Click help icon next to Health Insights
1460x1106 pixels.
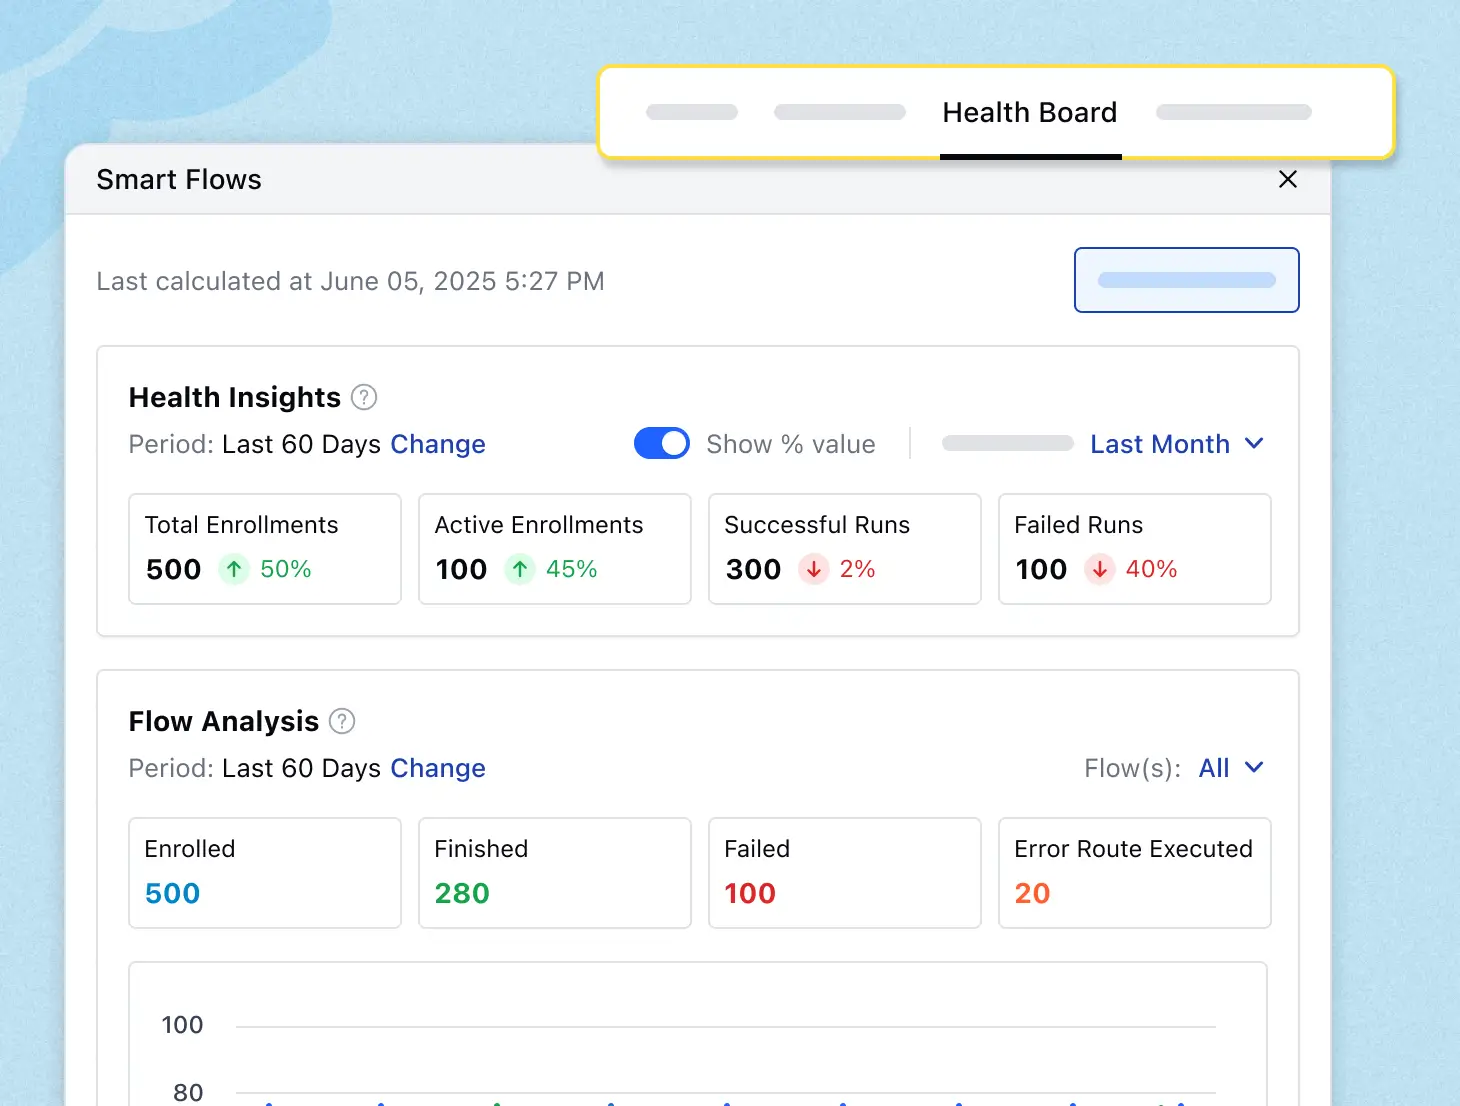[x=364, y=397]
